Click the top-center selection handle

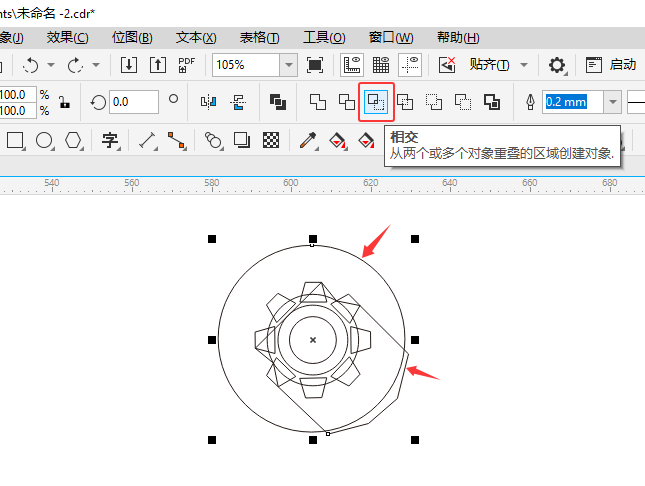(313, 239)
